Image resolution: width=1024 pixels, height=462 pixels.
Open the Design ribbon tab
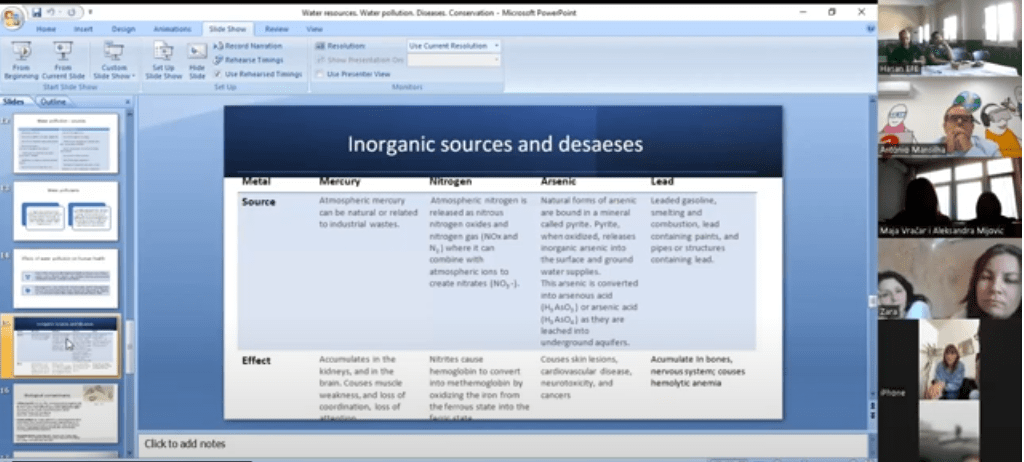(123, 29)
